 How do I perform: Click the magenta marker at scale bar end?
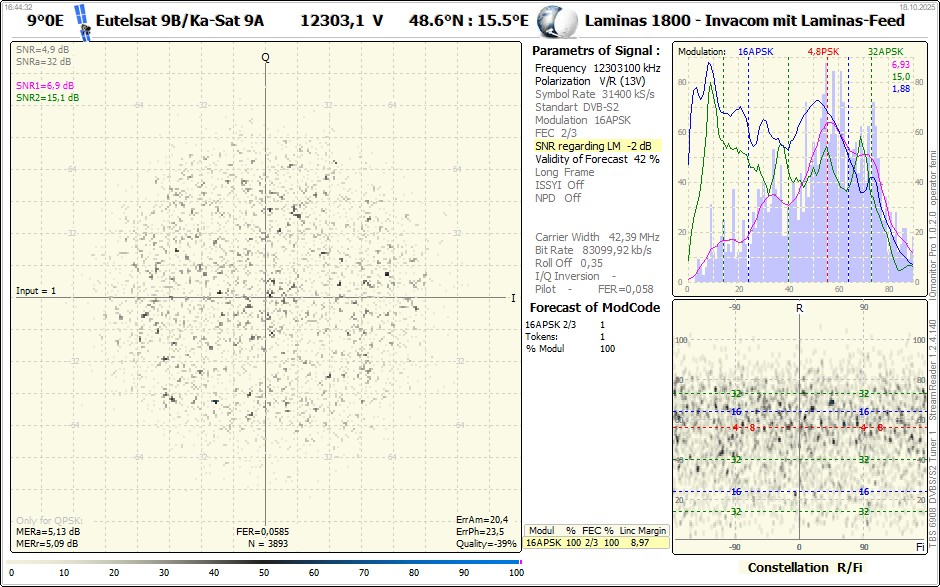tap(520, 562)
